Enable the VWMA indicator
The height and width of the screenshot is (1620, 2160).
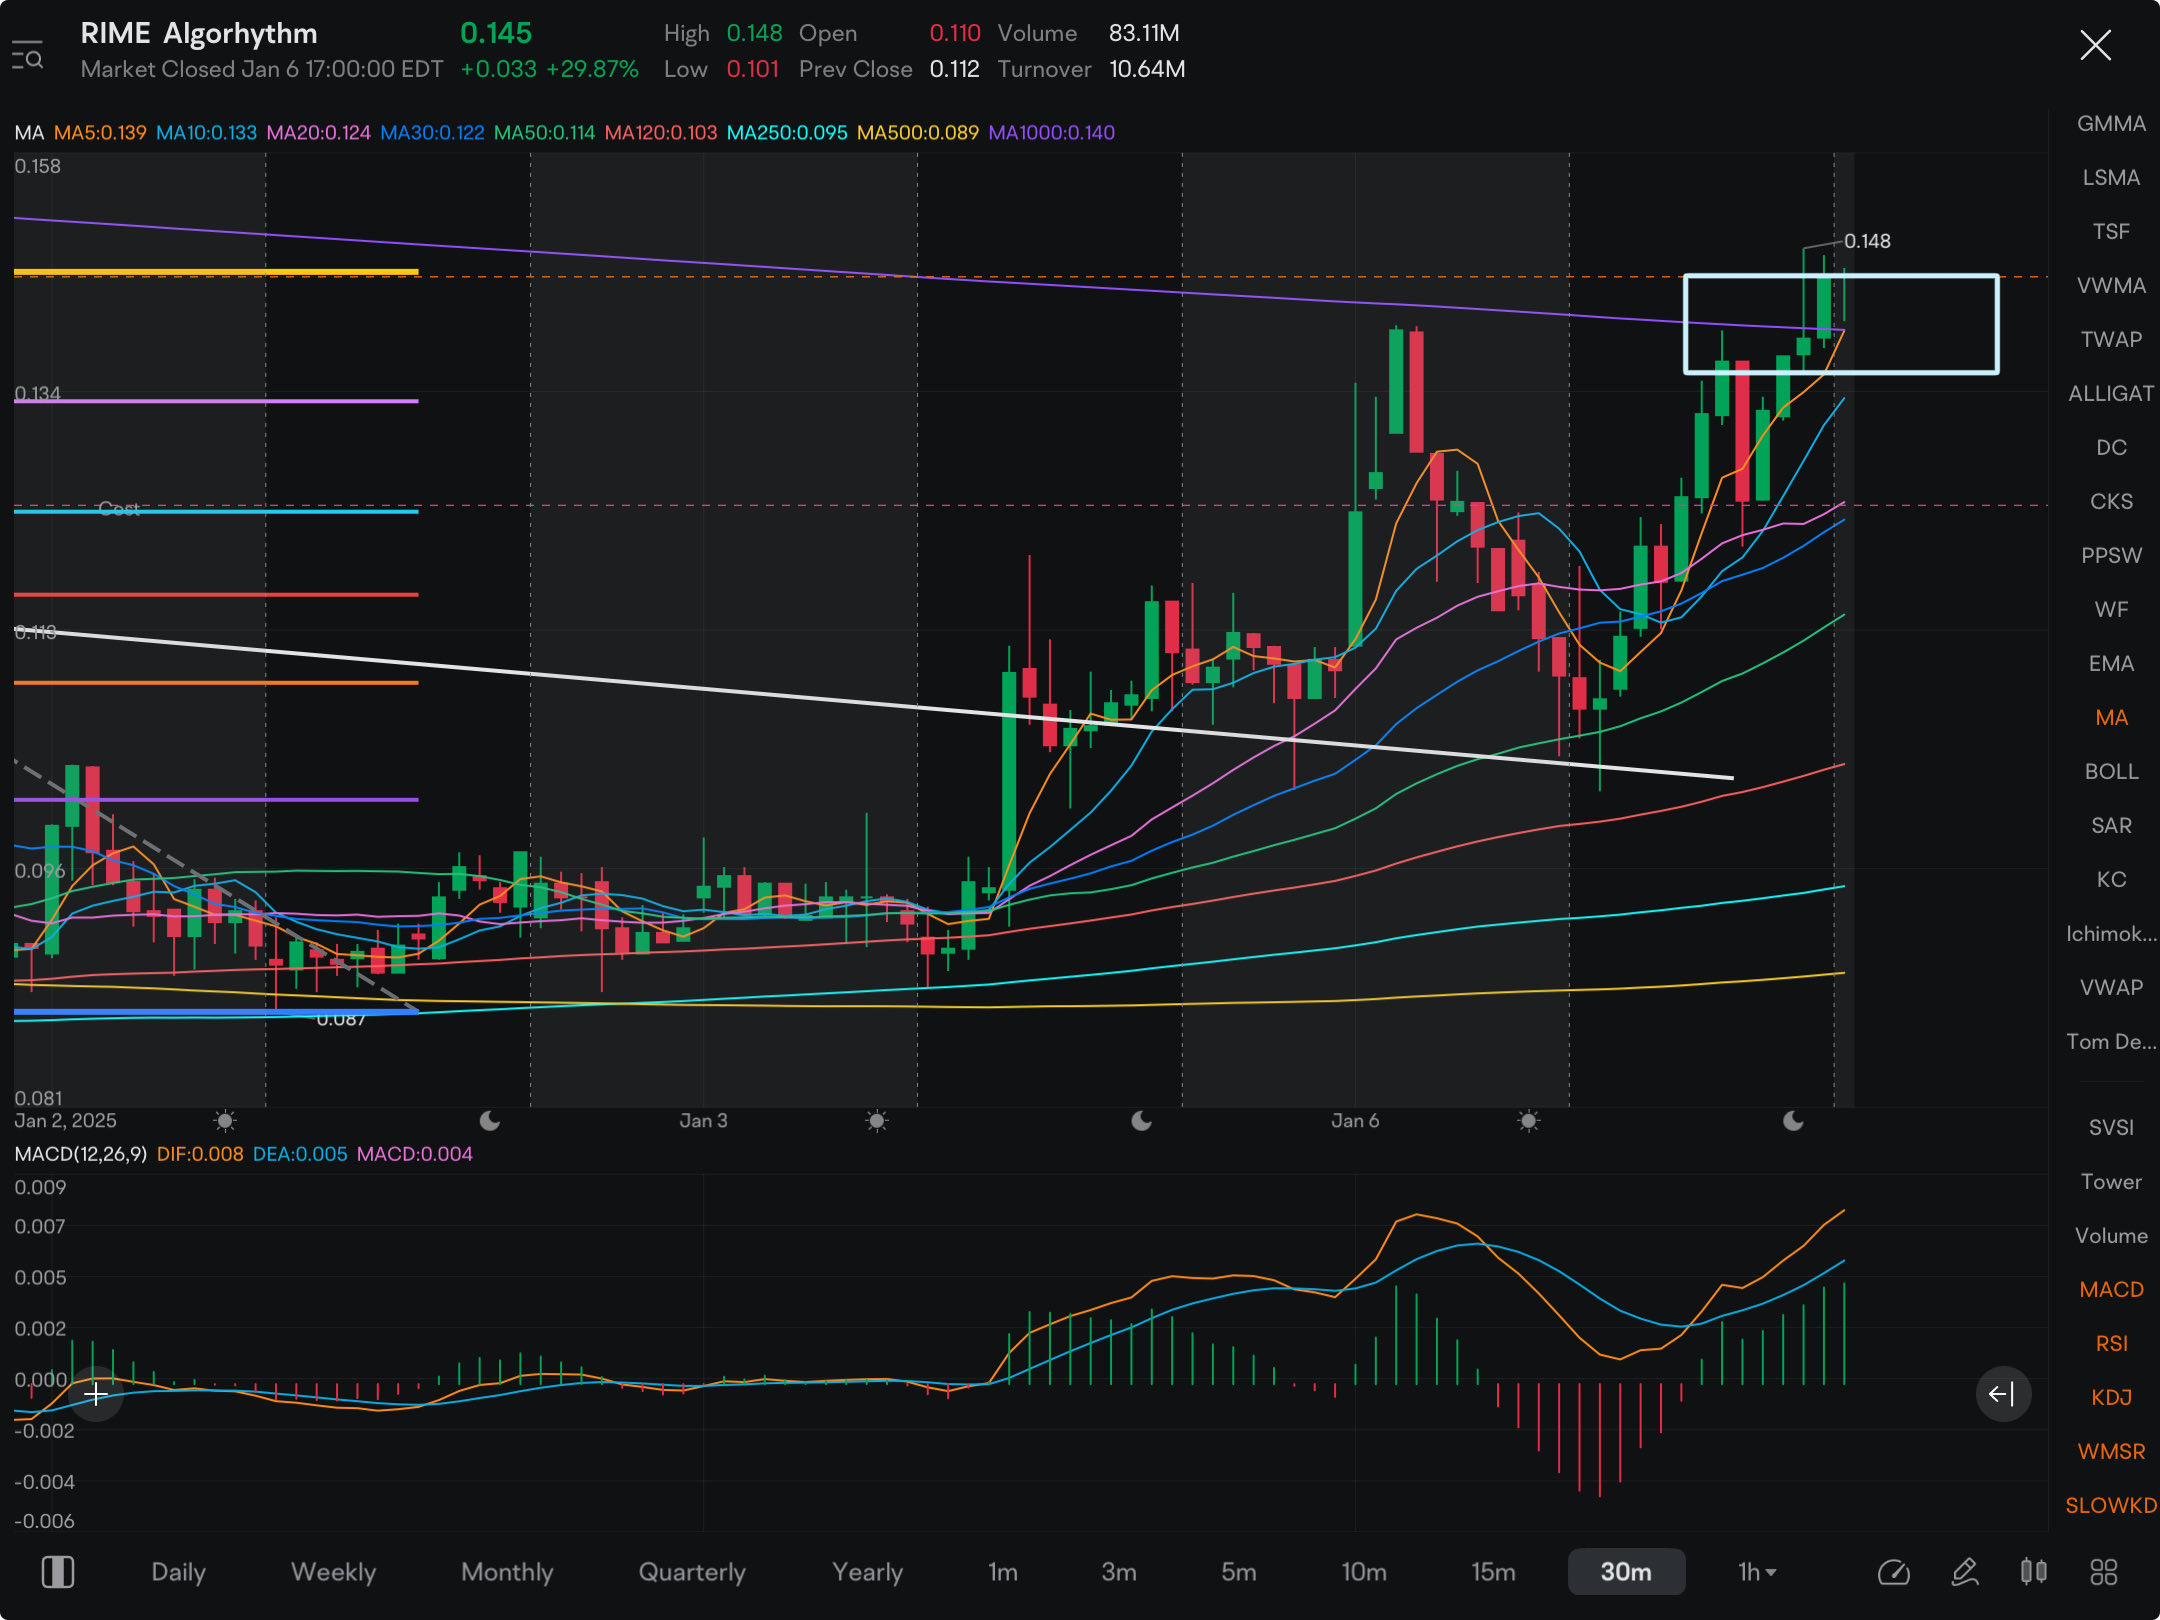[2111, 286]
